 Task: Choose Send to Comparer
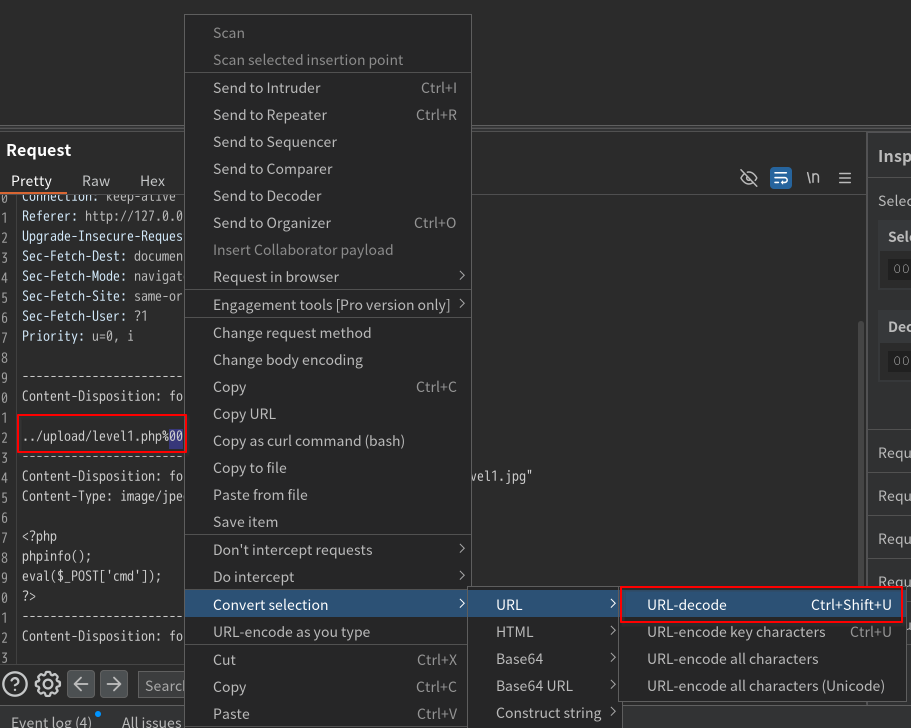click(x=328, y=169)
